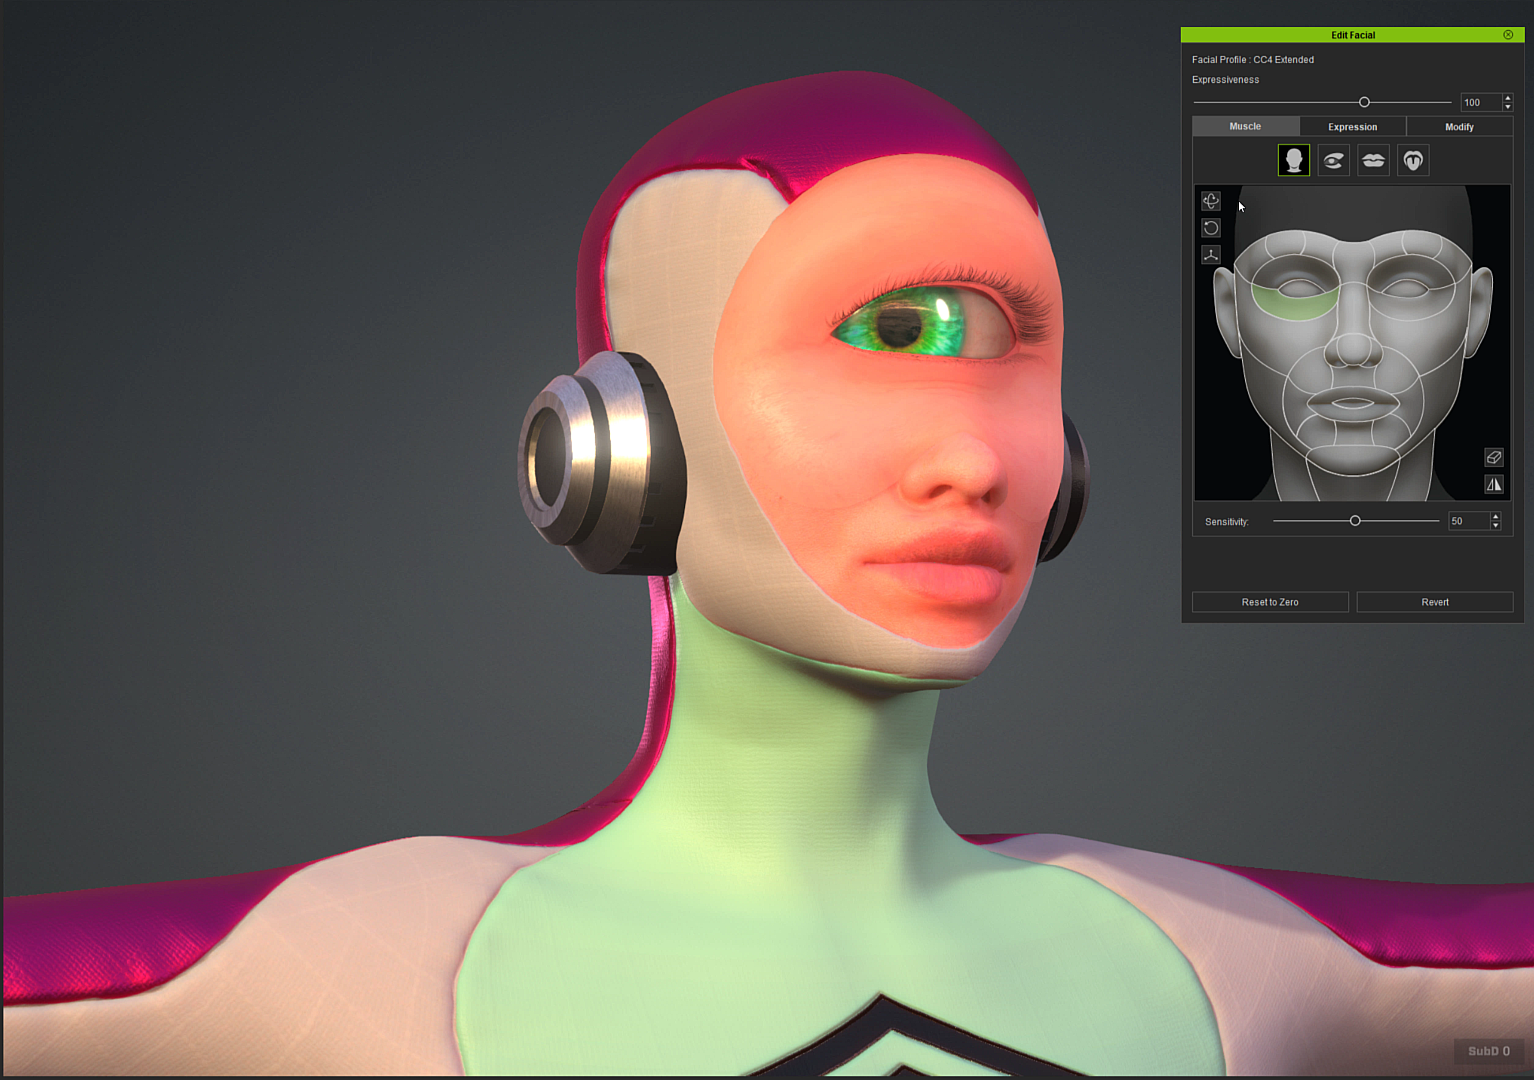Select the tongue muscle view icon
1534x1080 pixels.
(1413, 160)
